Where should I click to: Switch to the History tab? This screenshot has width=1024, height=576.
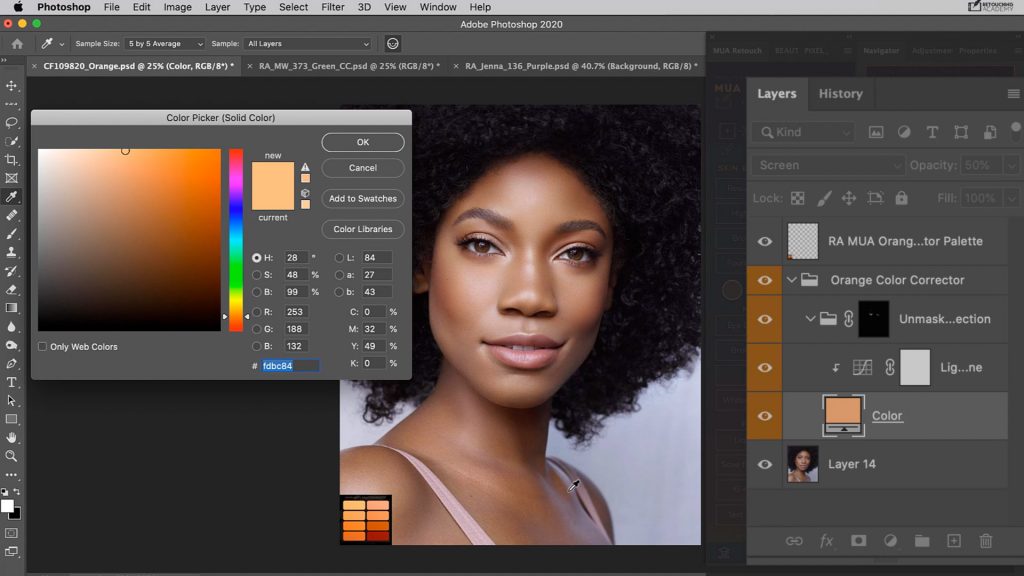click(840, 93)
